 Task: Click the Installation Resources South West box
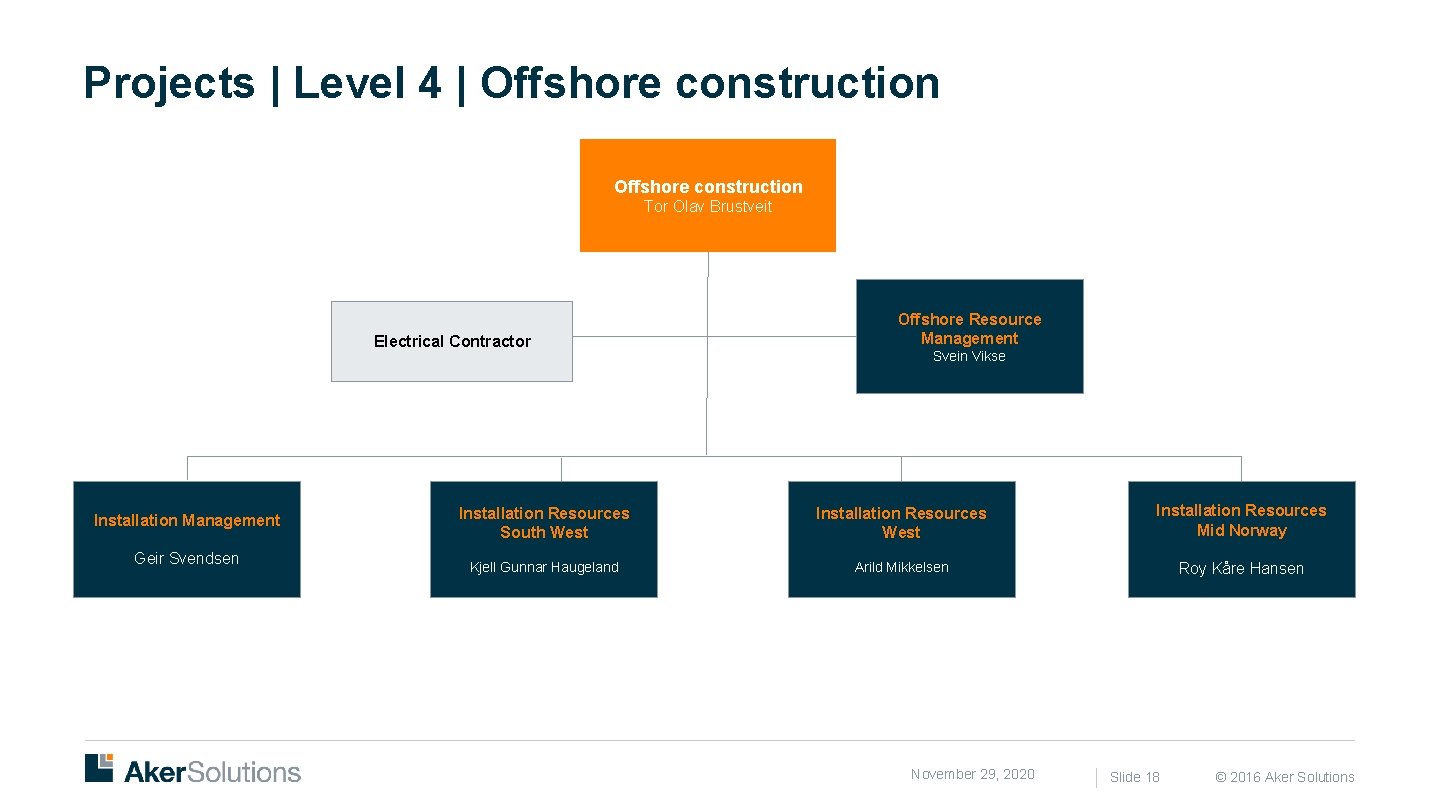tap(543, 538)
